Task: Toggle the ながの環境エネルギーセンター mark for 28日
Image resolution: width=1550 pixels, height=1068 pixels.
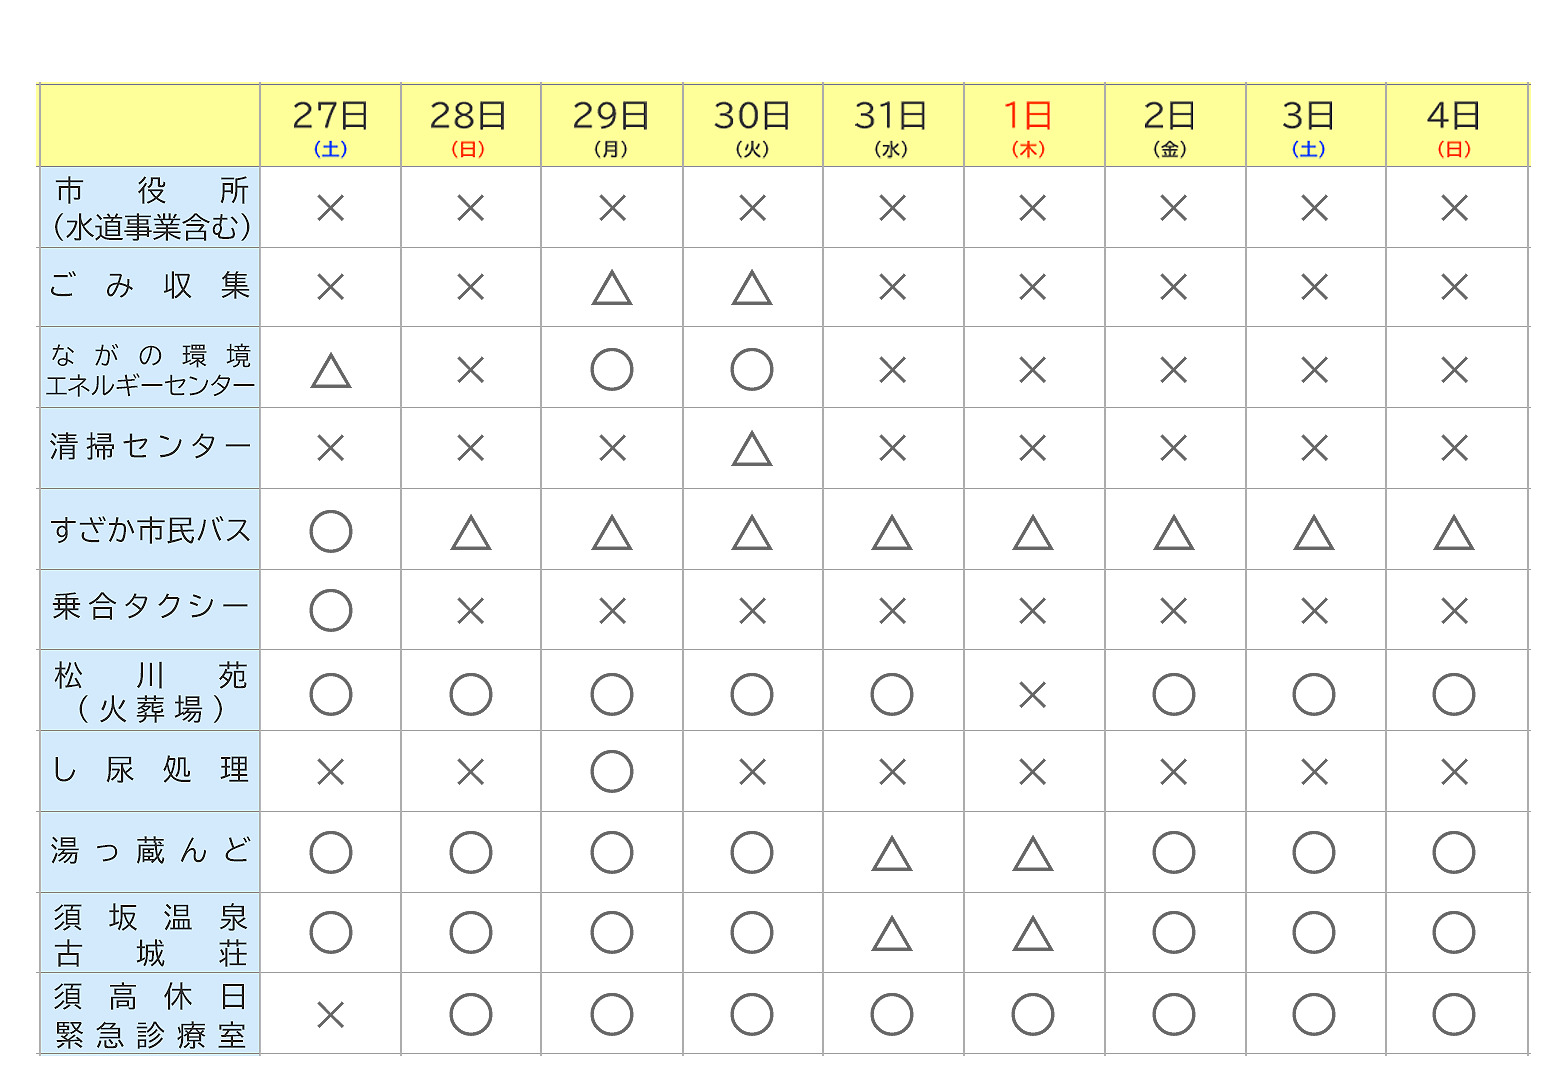Action: pos(470,367)
